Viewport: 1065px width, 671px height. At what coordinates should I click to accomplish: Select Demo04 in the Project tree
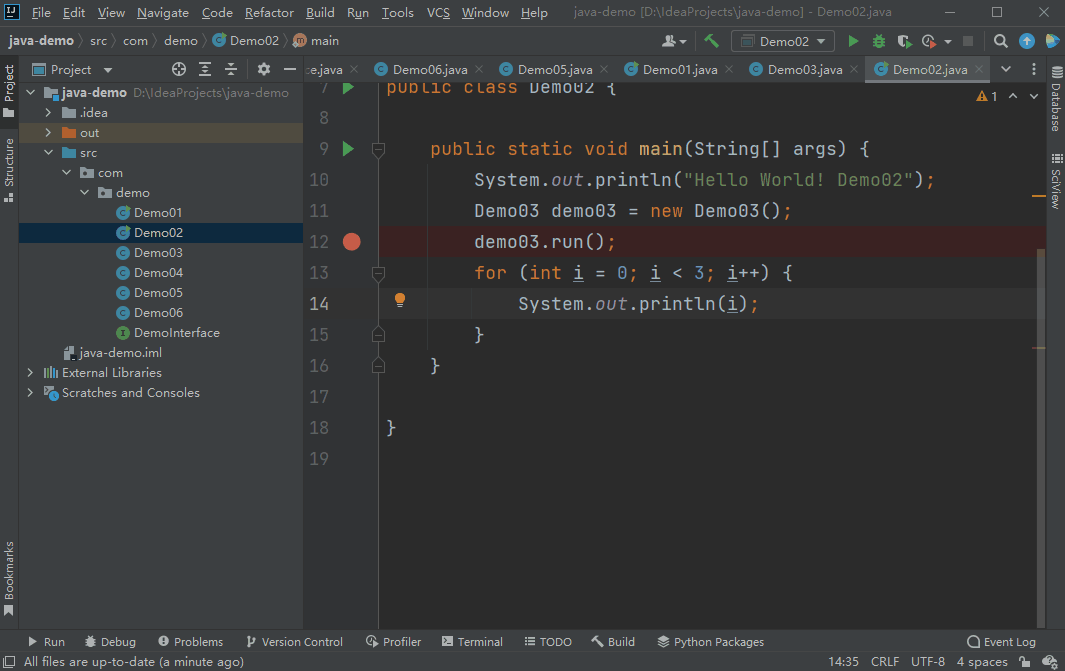(x=157, y=272)
